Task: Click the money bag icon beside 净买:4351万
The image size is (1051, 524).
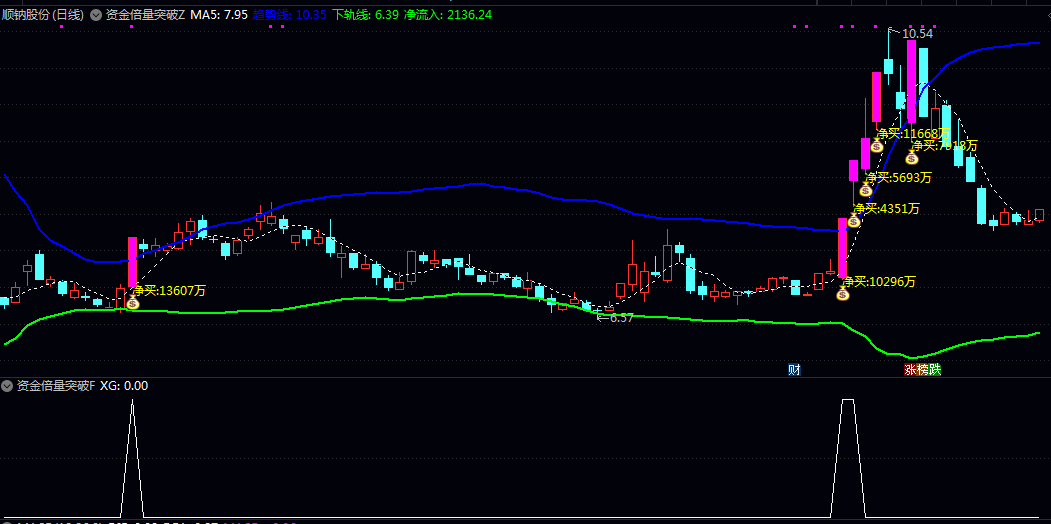Action: point(853,221)
